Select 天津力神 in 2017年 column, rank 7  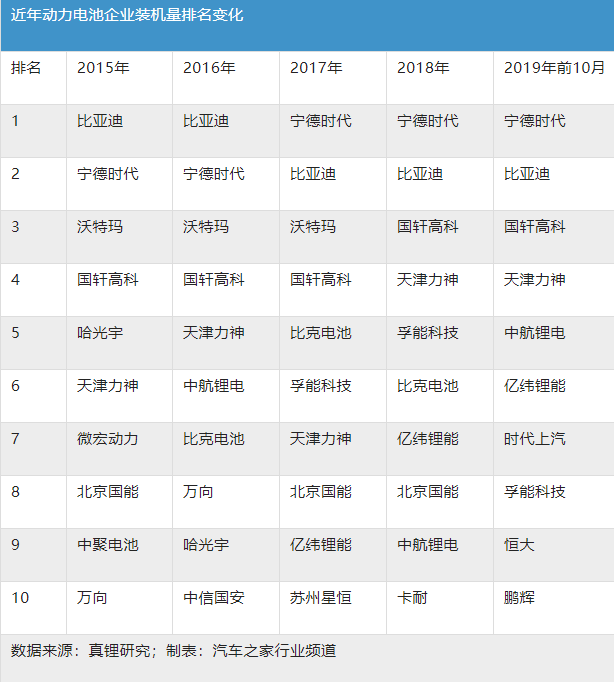pyautogui.click(x=321, y=439)
